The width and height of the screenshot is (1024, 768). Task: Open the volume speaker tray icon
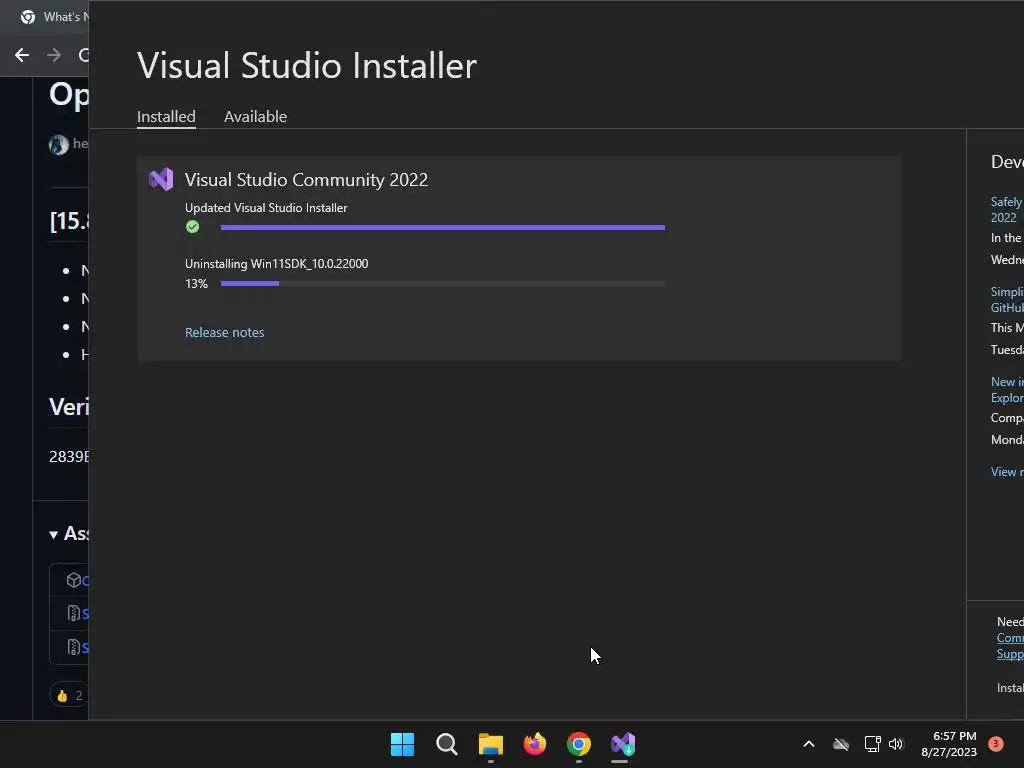[x=896, y=744]
